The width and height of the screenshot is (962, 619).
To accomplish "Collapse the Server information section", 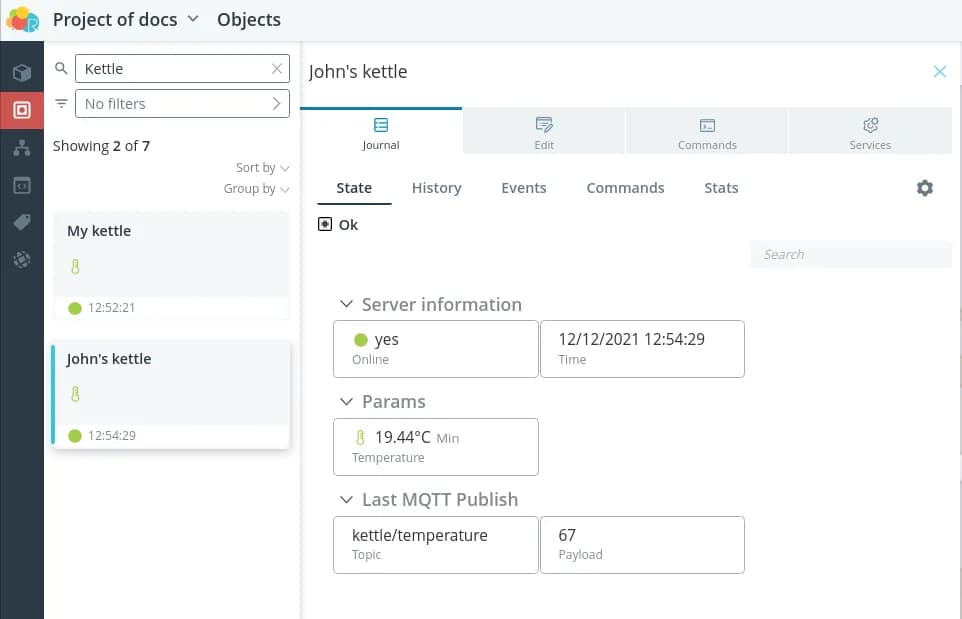I will coord(346,305).
